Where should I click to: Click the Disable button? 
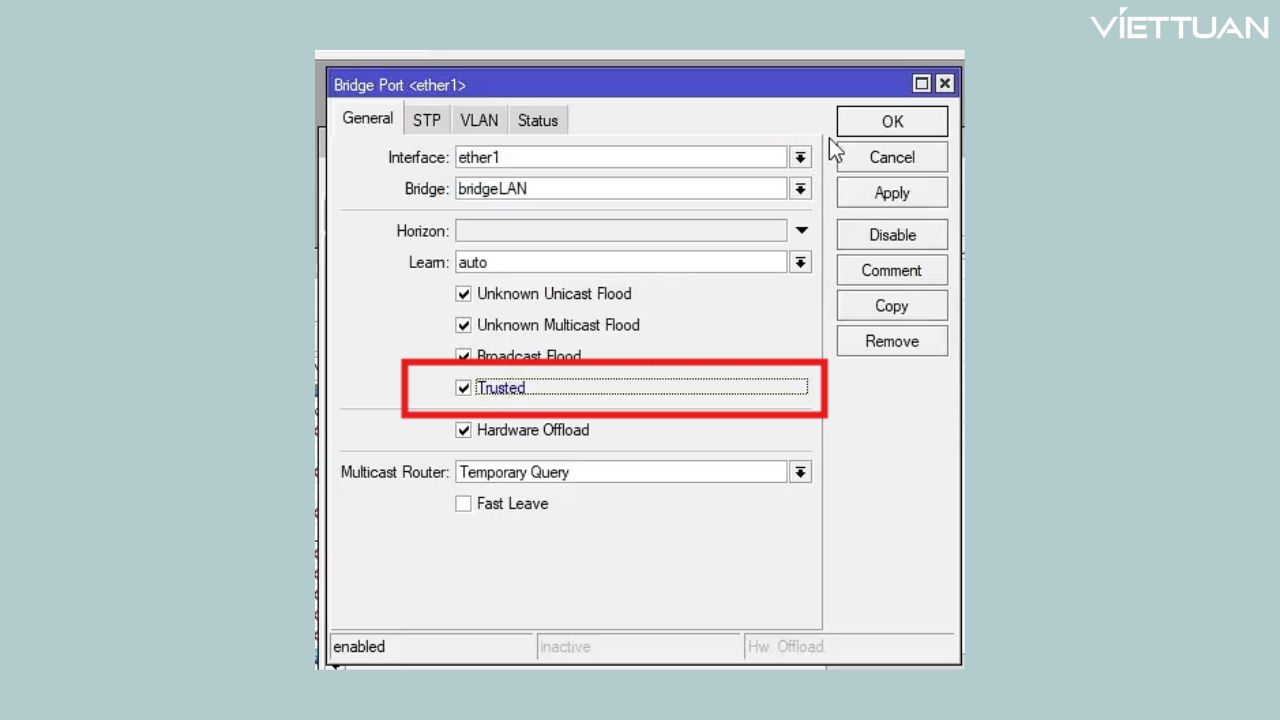coord(892,235)
